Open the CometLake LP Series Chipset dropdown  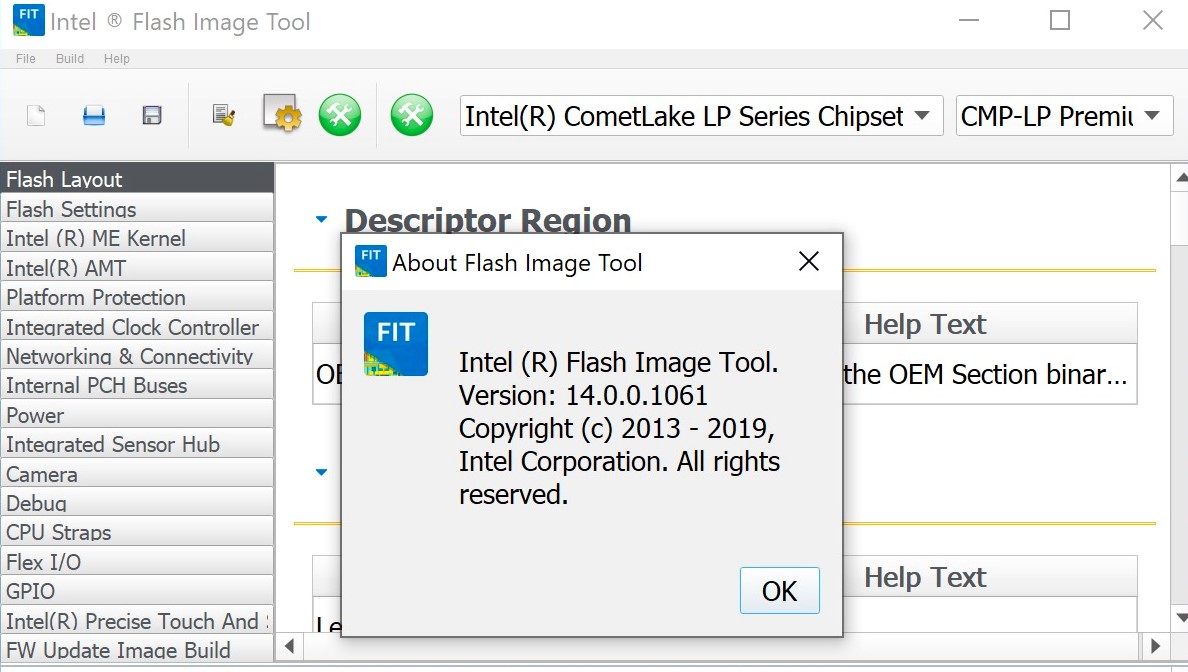701,116
